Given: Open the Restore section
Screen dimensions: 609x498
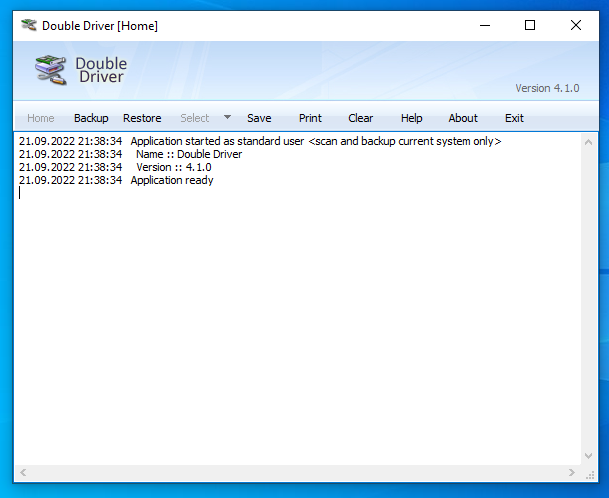Looking at the screenshot, I should point(142,118).
